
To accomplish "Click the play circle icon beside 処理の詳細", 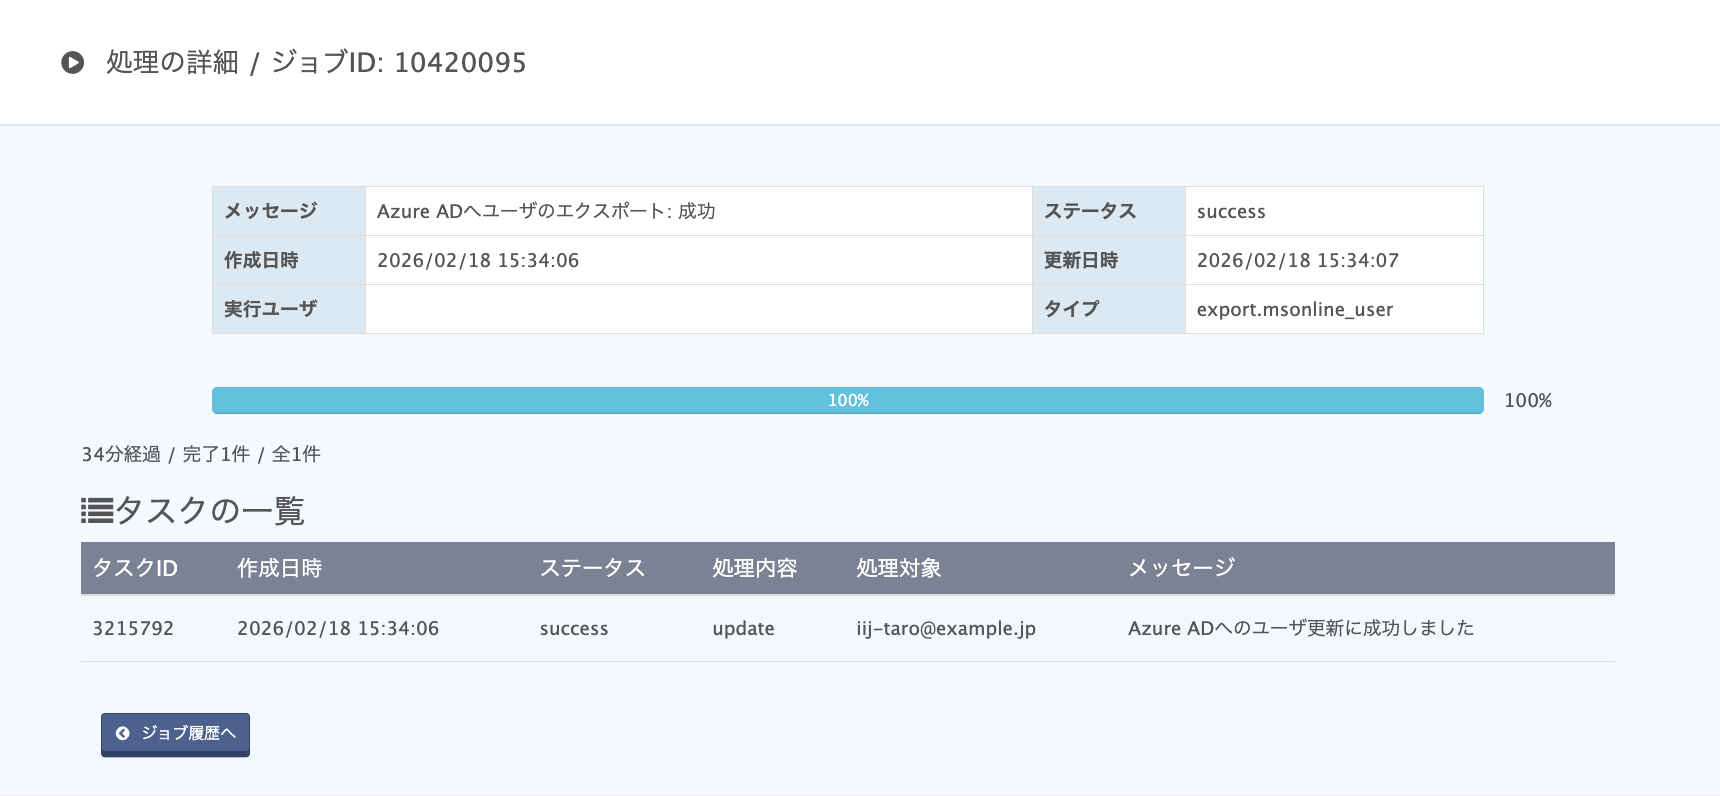I will 73,63.
